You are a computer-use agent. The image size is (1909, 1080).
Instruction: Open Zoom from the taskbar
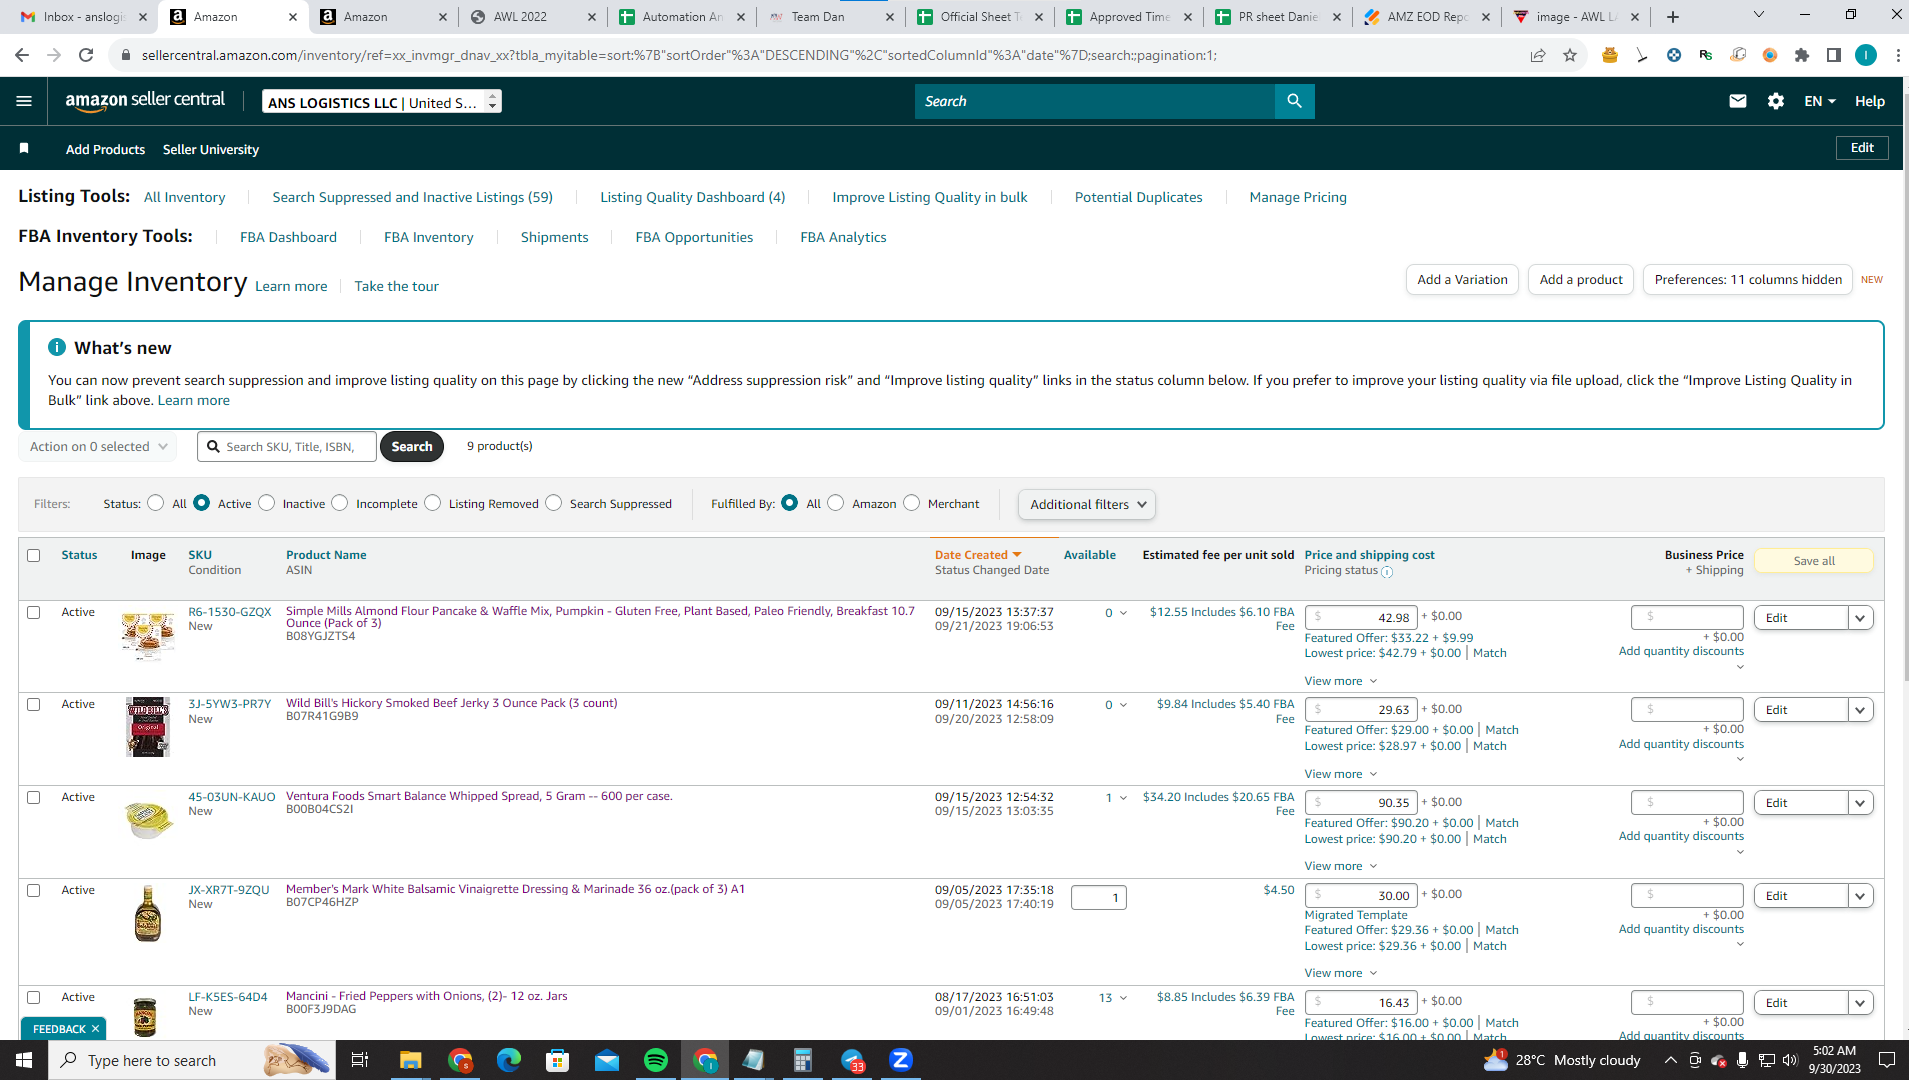point(901,1060)
